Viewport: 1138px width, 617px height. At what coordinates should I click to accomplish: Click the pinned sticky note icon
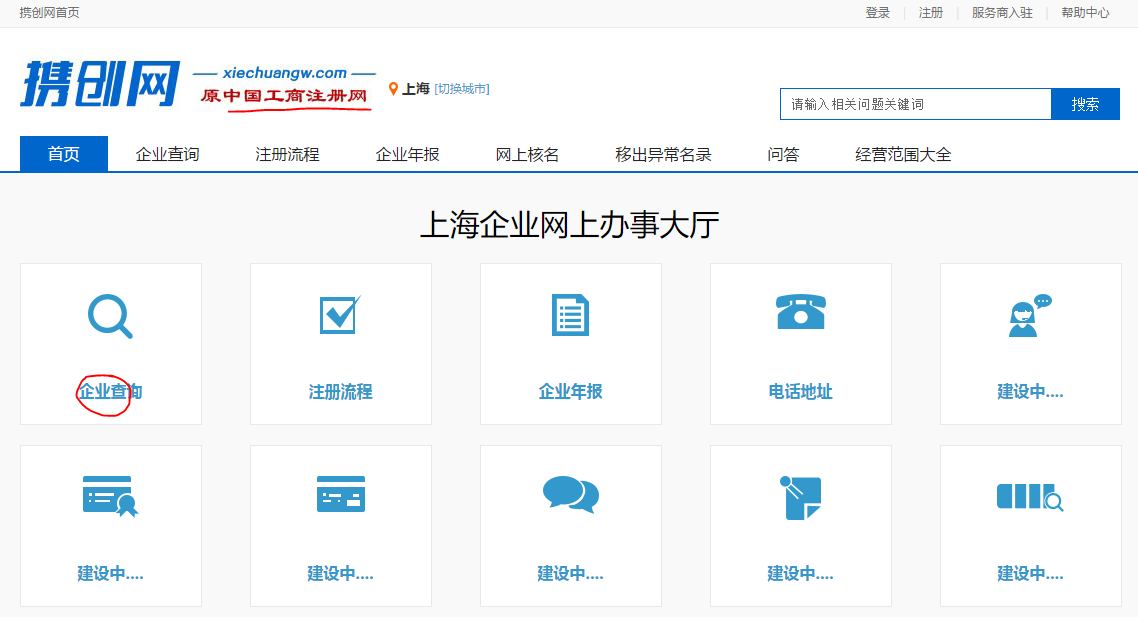pyautogui.click(x=801, y=498)
